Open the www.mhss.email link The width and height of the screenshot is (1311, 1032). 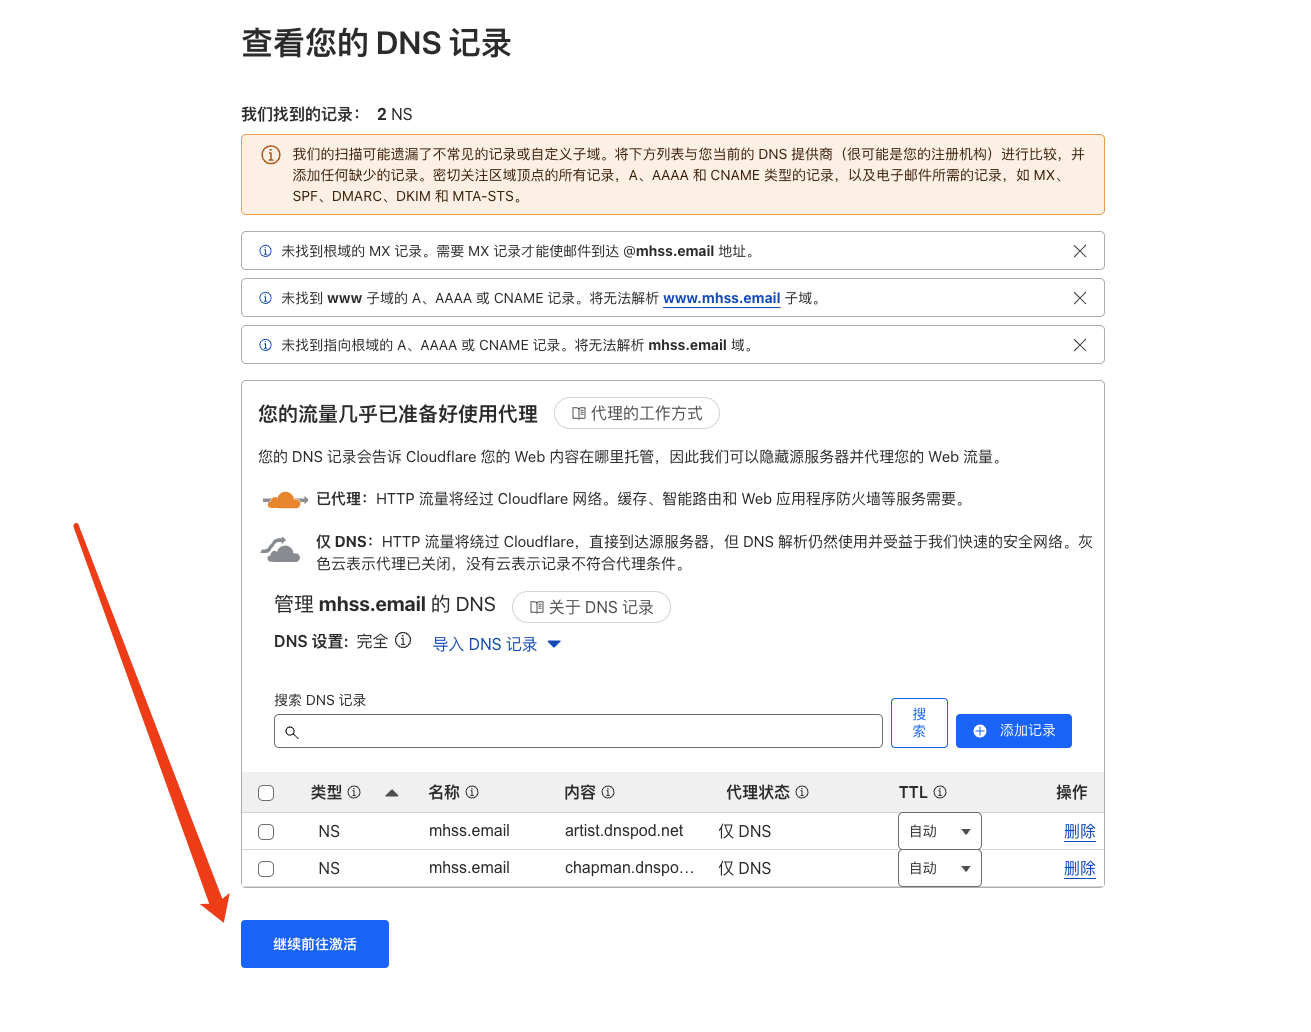[721, 298]
